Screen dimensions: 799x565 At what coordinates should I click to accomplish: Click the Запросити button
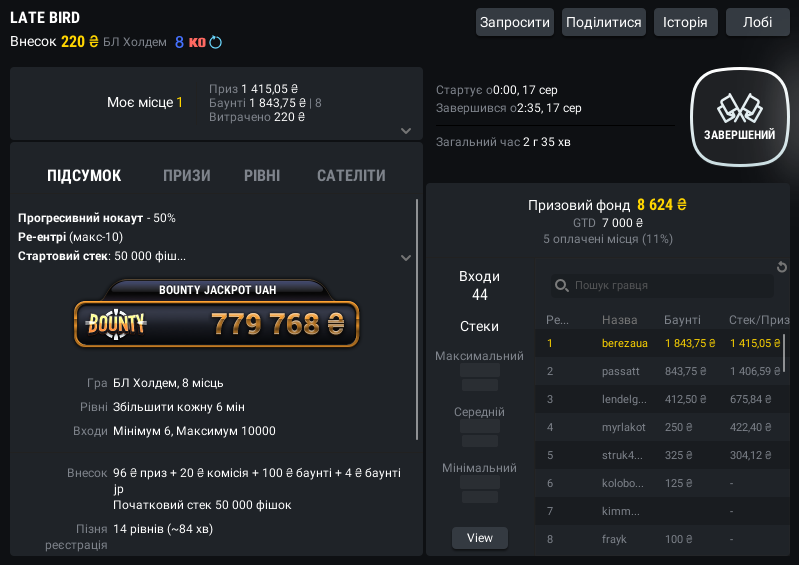point(515,22)
